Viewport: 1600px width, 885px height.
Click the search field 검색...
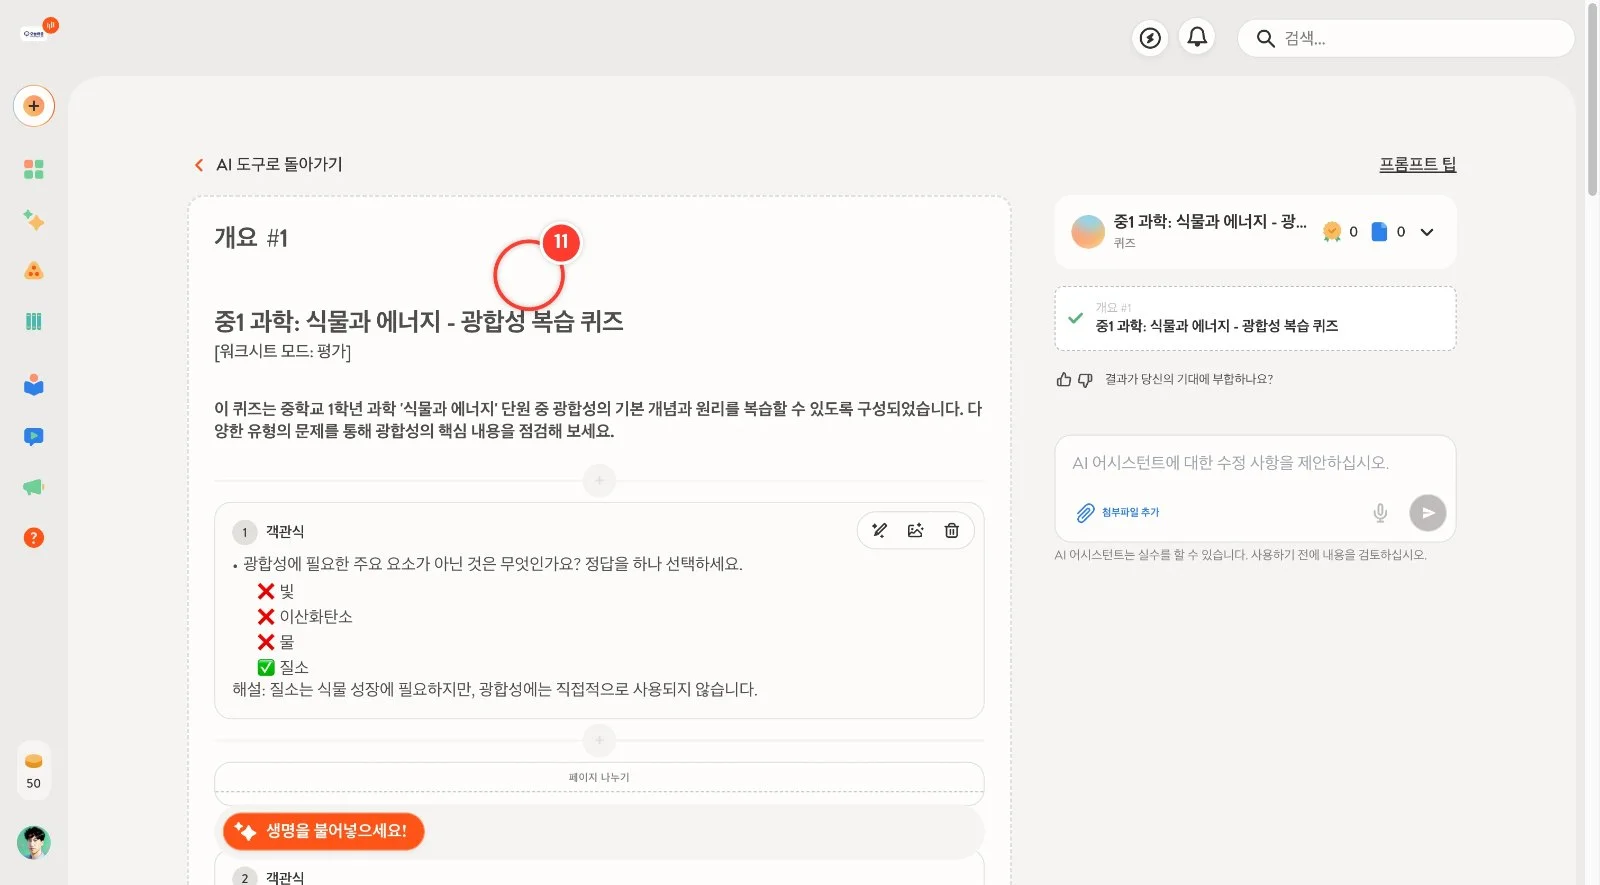tap(1406, 38)
